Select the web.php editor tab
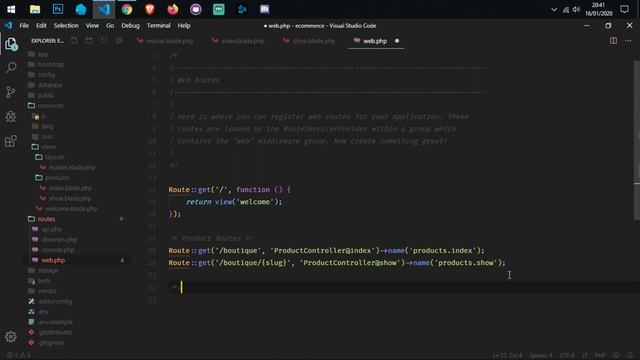The image size is (640, 360). [x=375, y=41]
